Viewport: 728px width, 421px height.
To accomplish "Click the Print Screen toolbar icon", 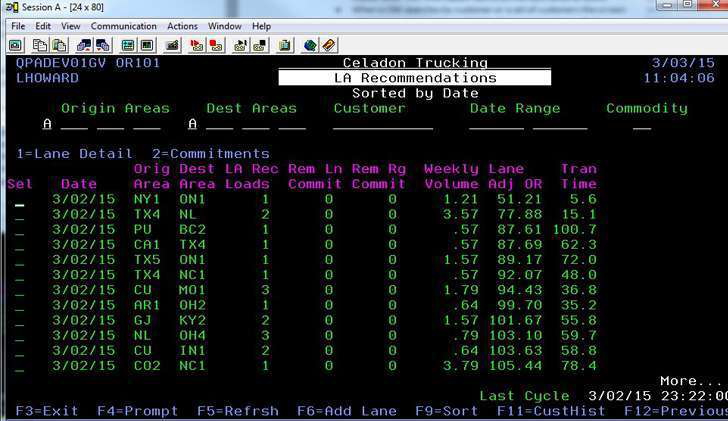I will click(15, 45).
